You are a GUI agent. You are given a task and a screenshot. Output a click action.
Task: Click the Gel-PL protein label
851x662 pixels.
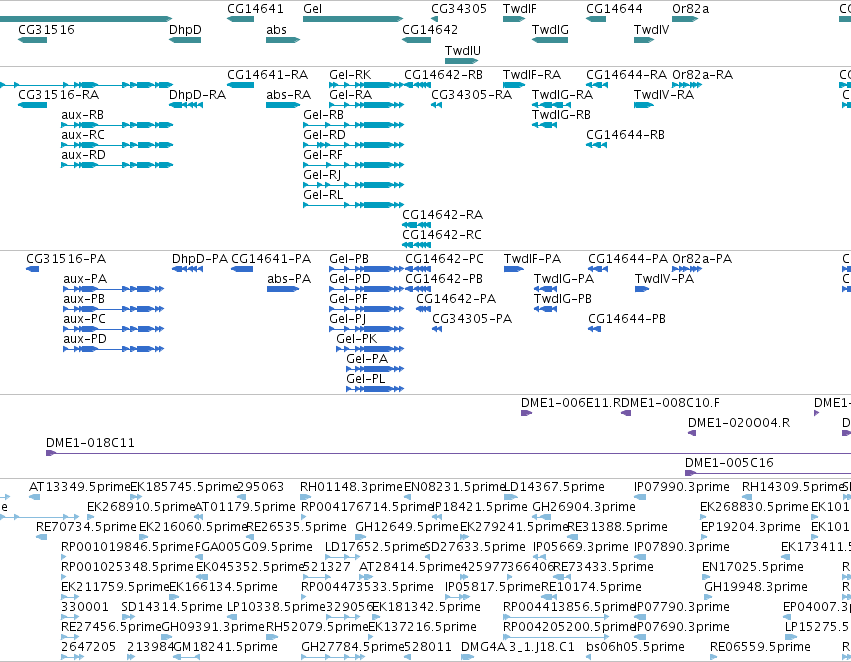click(x=366, y=378)
